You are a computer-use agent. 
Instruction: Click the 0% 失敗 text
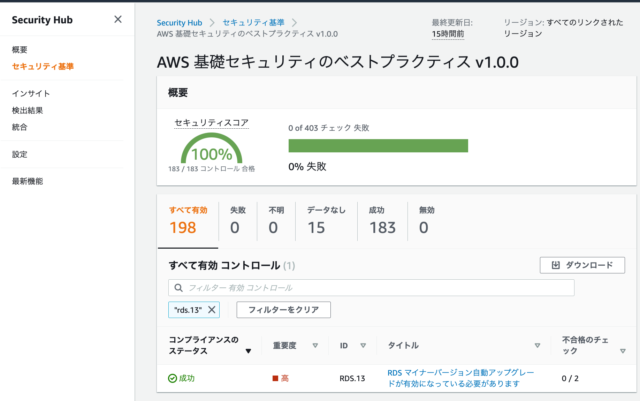coord(307,167)
